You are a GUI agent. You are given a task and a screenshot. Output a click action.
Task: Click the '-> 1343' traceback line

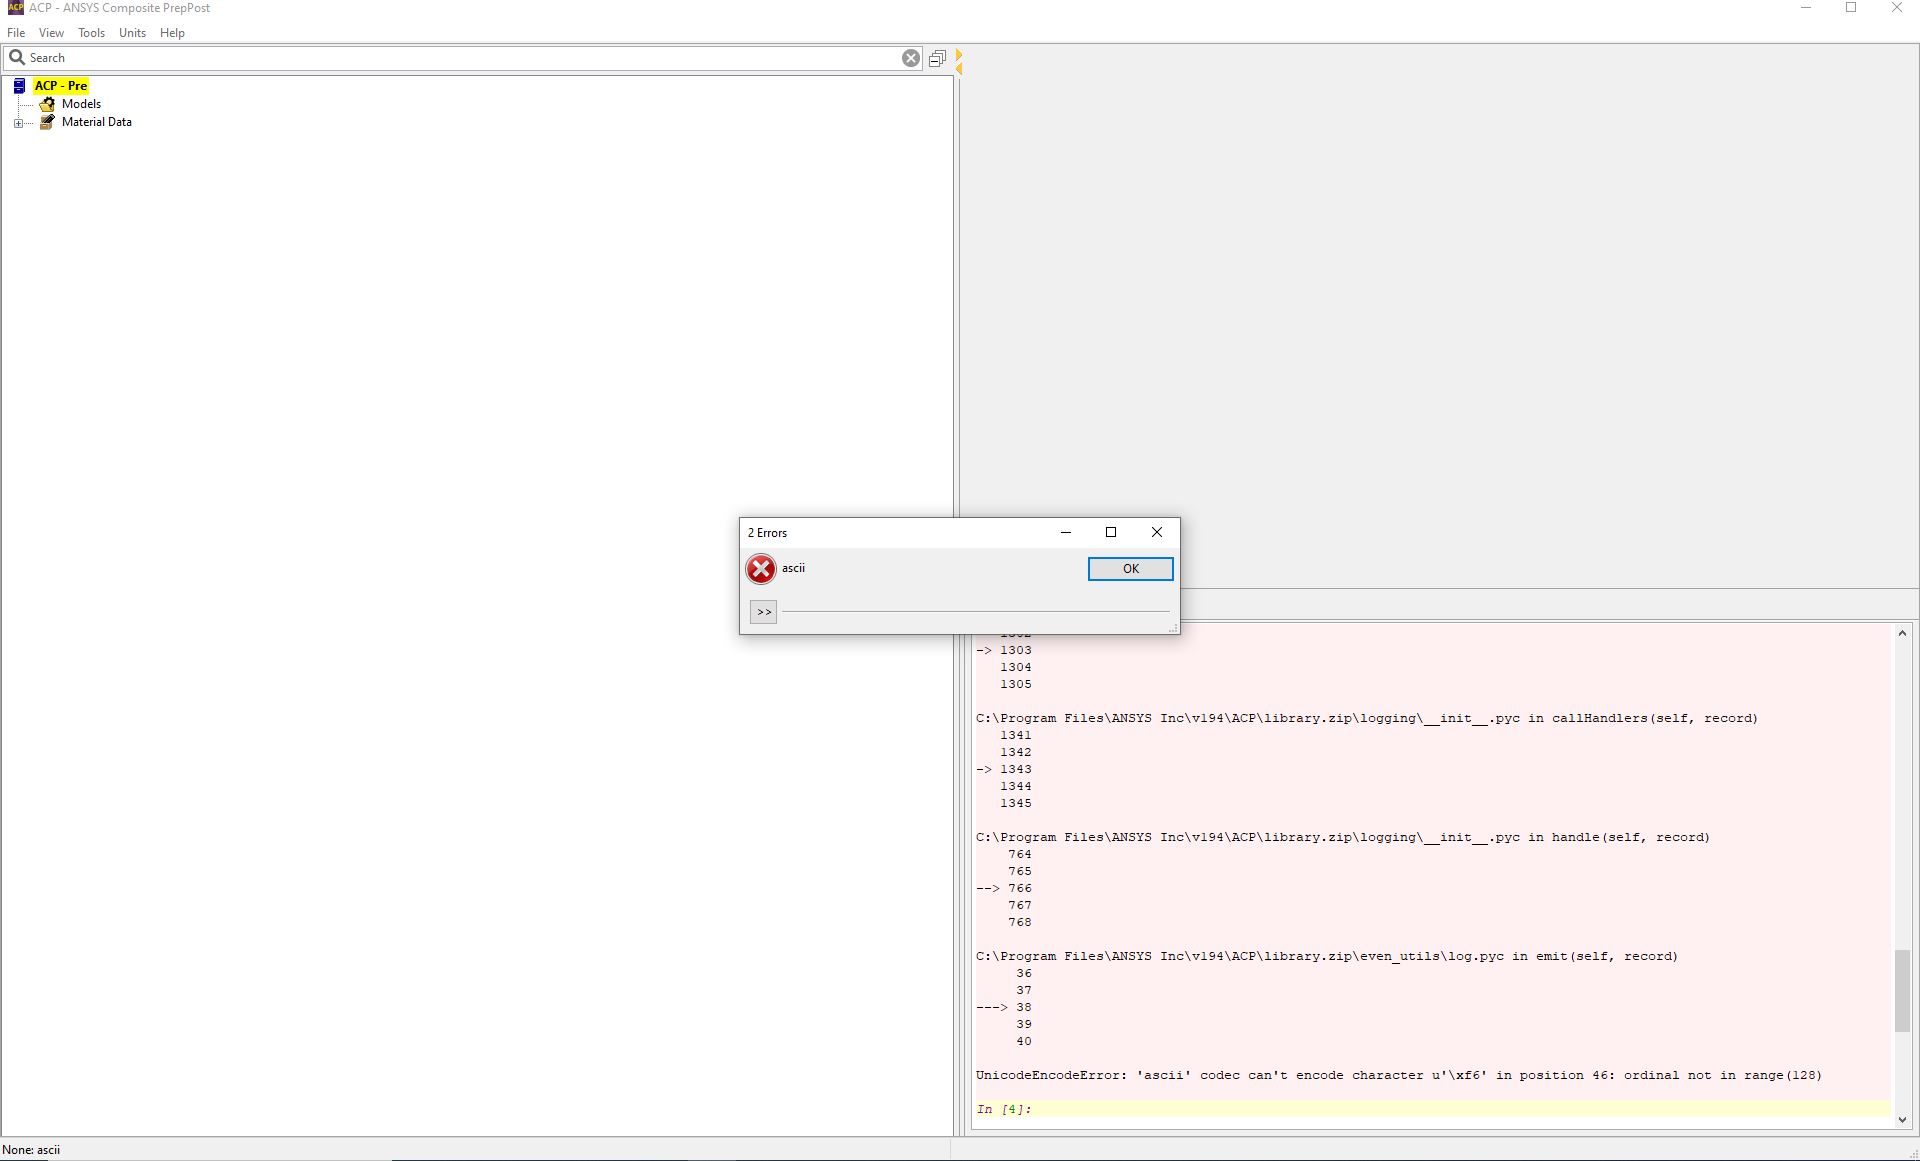point(1004,769)
